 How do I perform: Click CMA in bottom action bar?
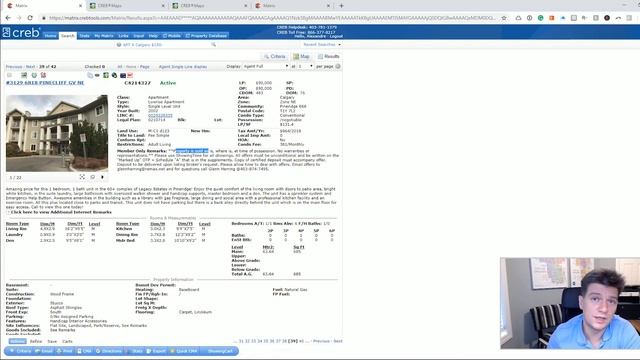tap(84, 351)
